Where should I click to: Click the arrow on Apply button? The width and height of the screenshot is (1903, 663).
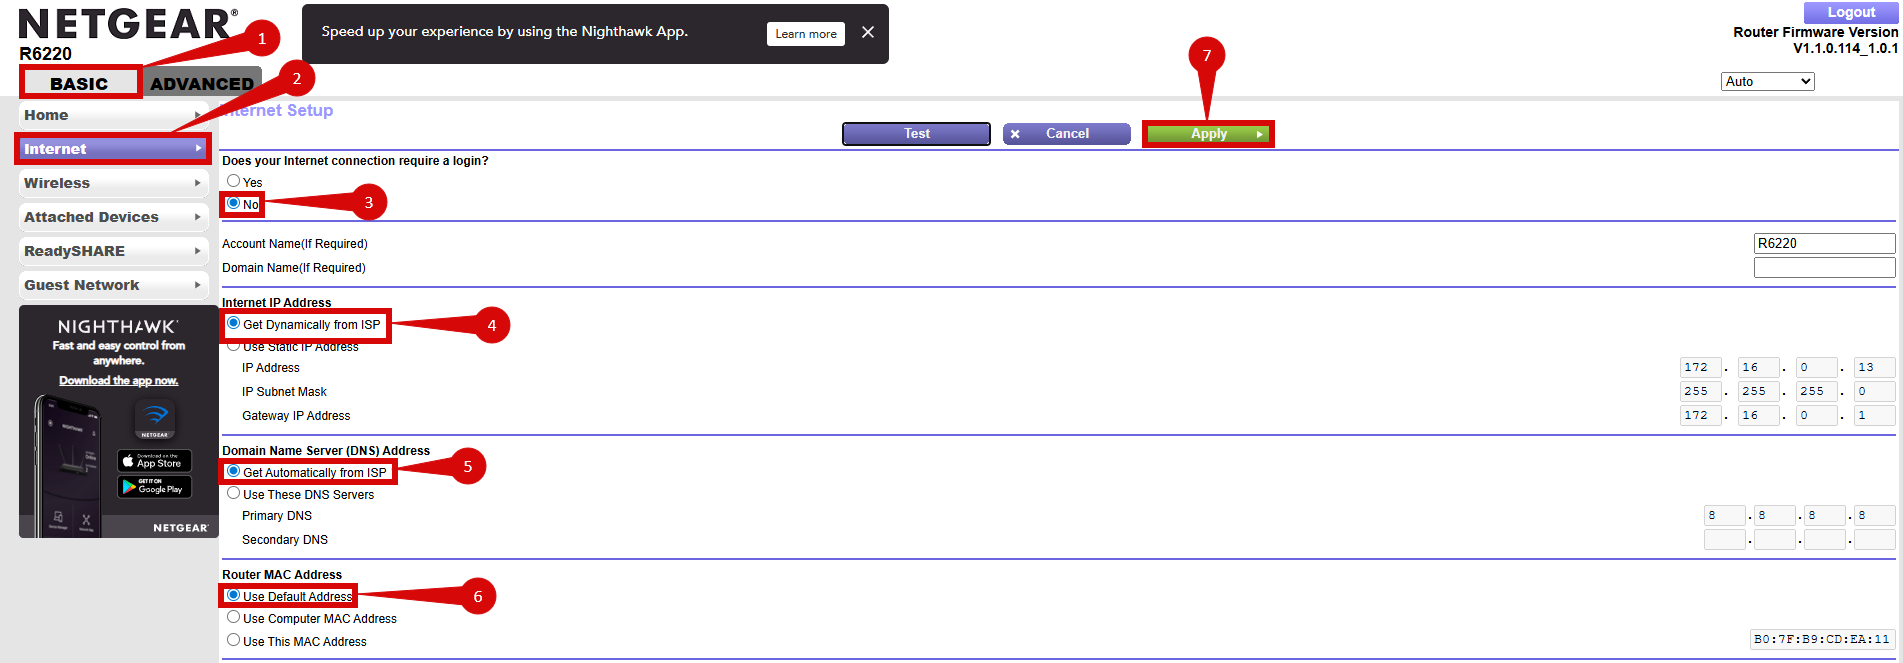click(x=1260, y=134)
